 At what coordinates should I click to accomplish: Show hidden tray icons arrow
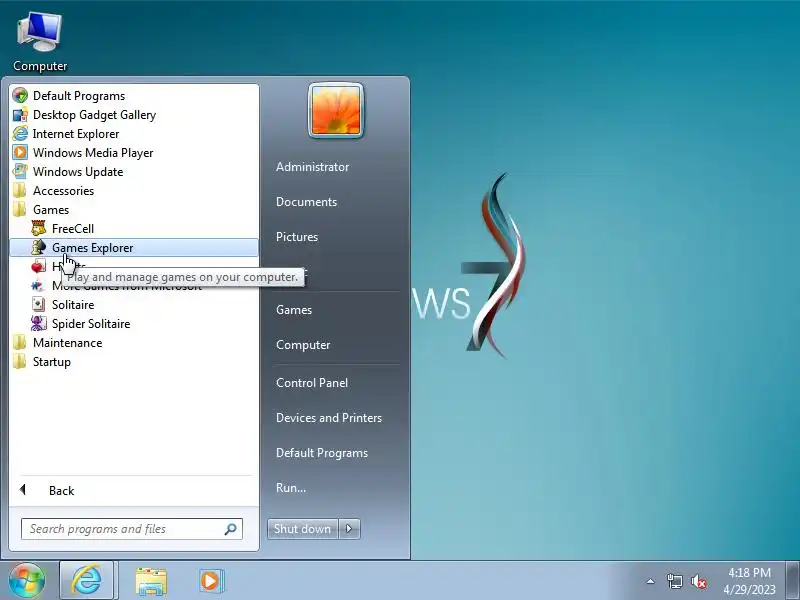(651, 581)
